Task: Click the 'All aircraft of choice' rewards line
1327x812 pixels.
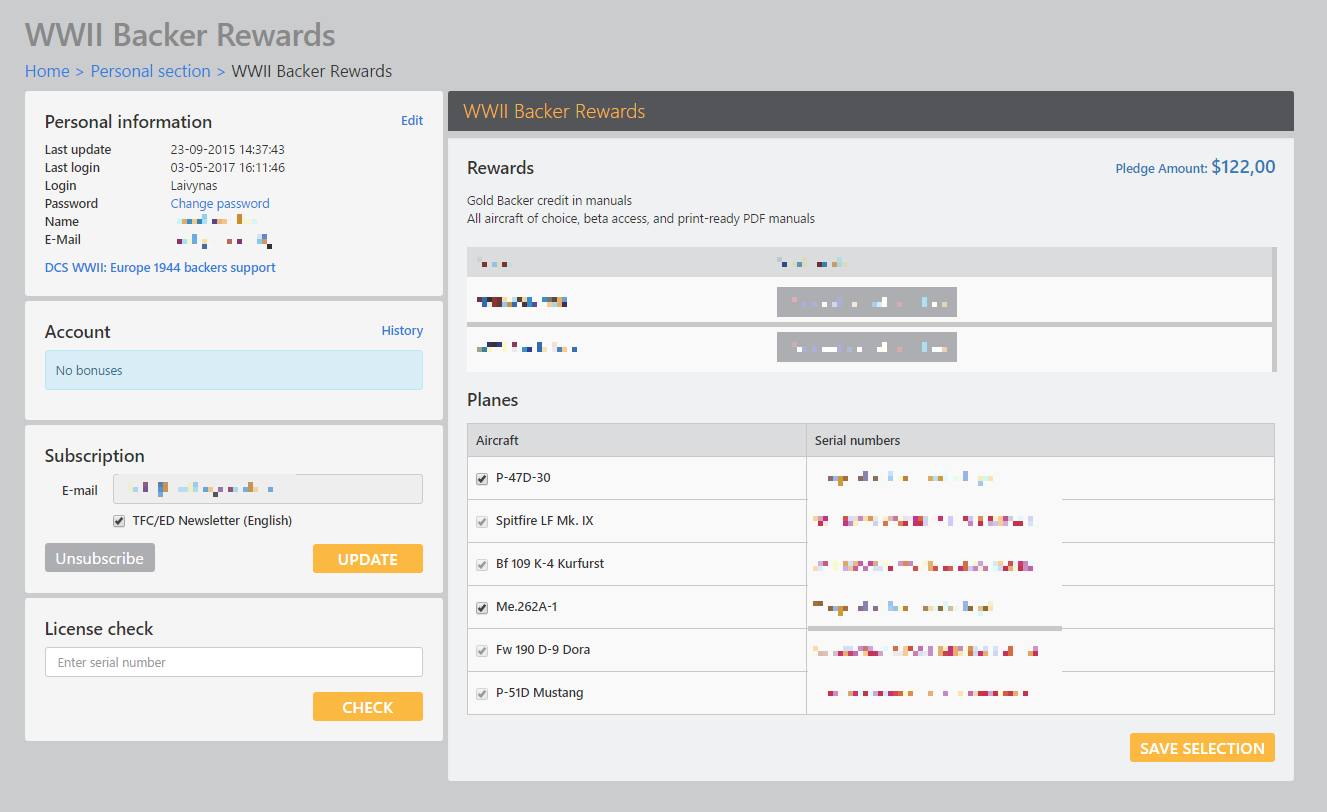Action: [x=641, y=219]
